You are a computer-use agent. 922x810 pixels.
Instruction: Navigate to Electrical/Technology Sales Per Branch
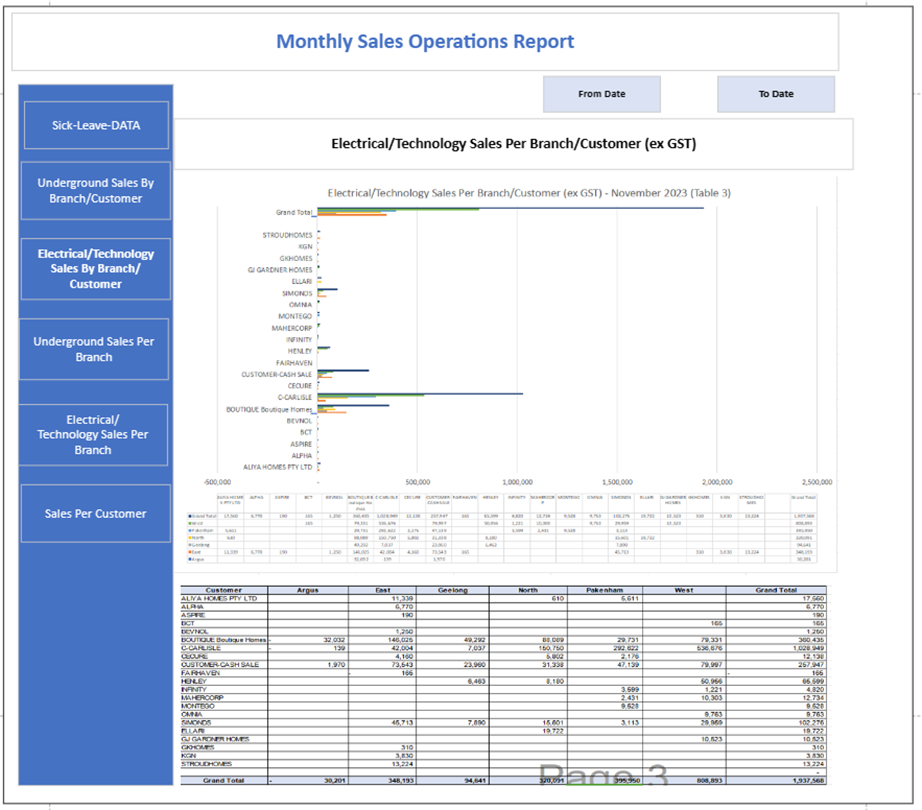pos(96,435)
